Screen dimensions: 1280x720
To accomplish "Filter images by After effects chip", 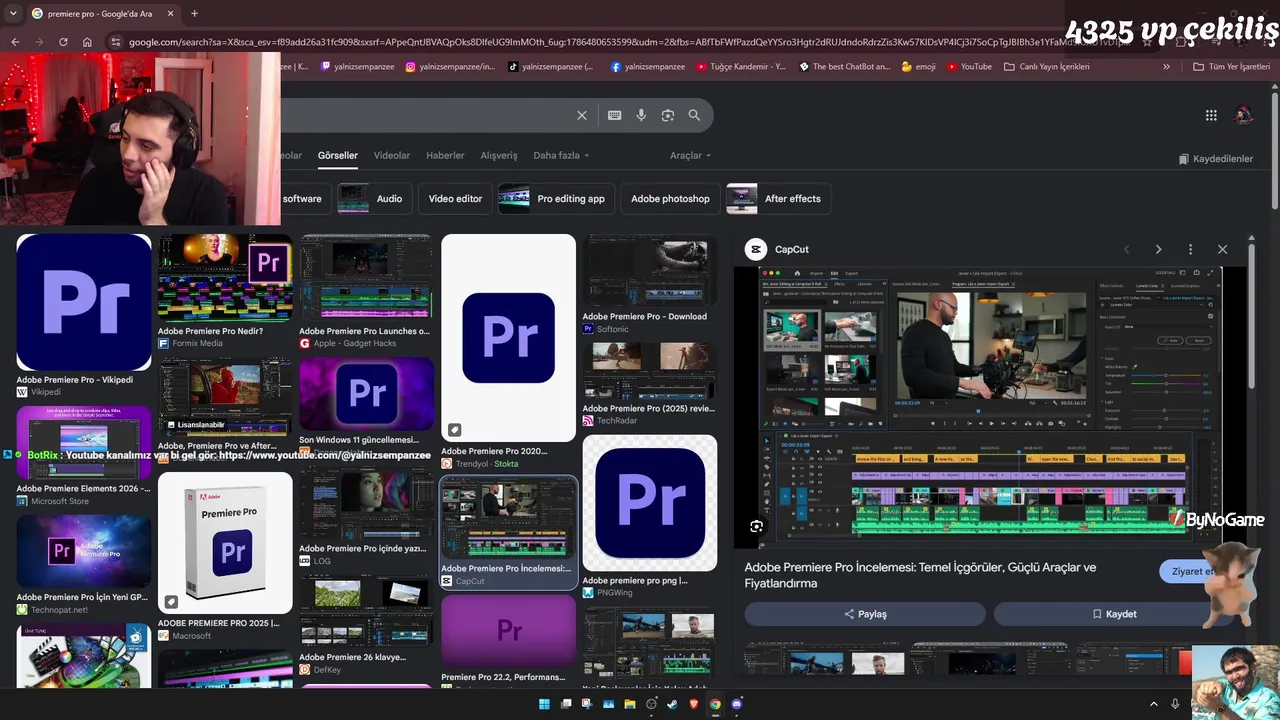I will pyautogui.click(x=777, y=199).
